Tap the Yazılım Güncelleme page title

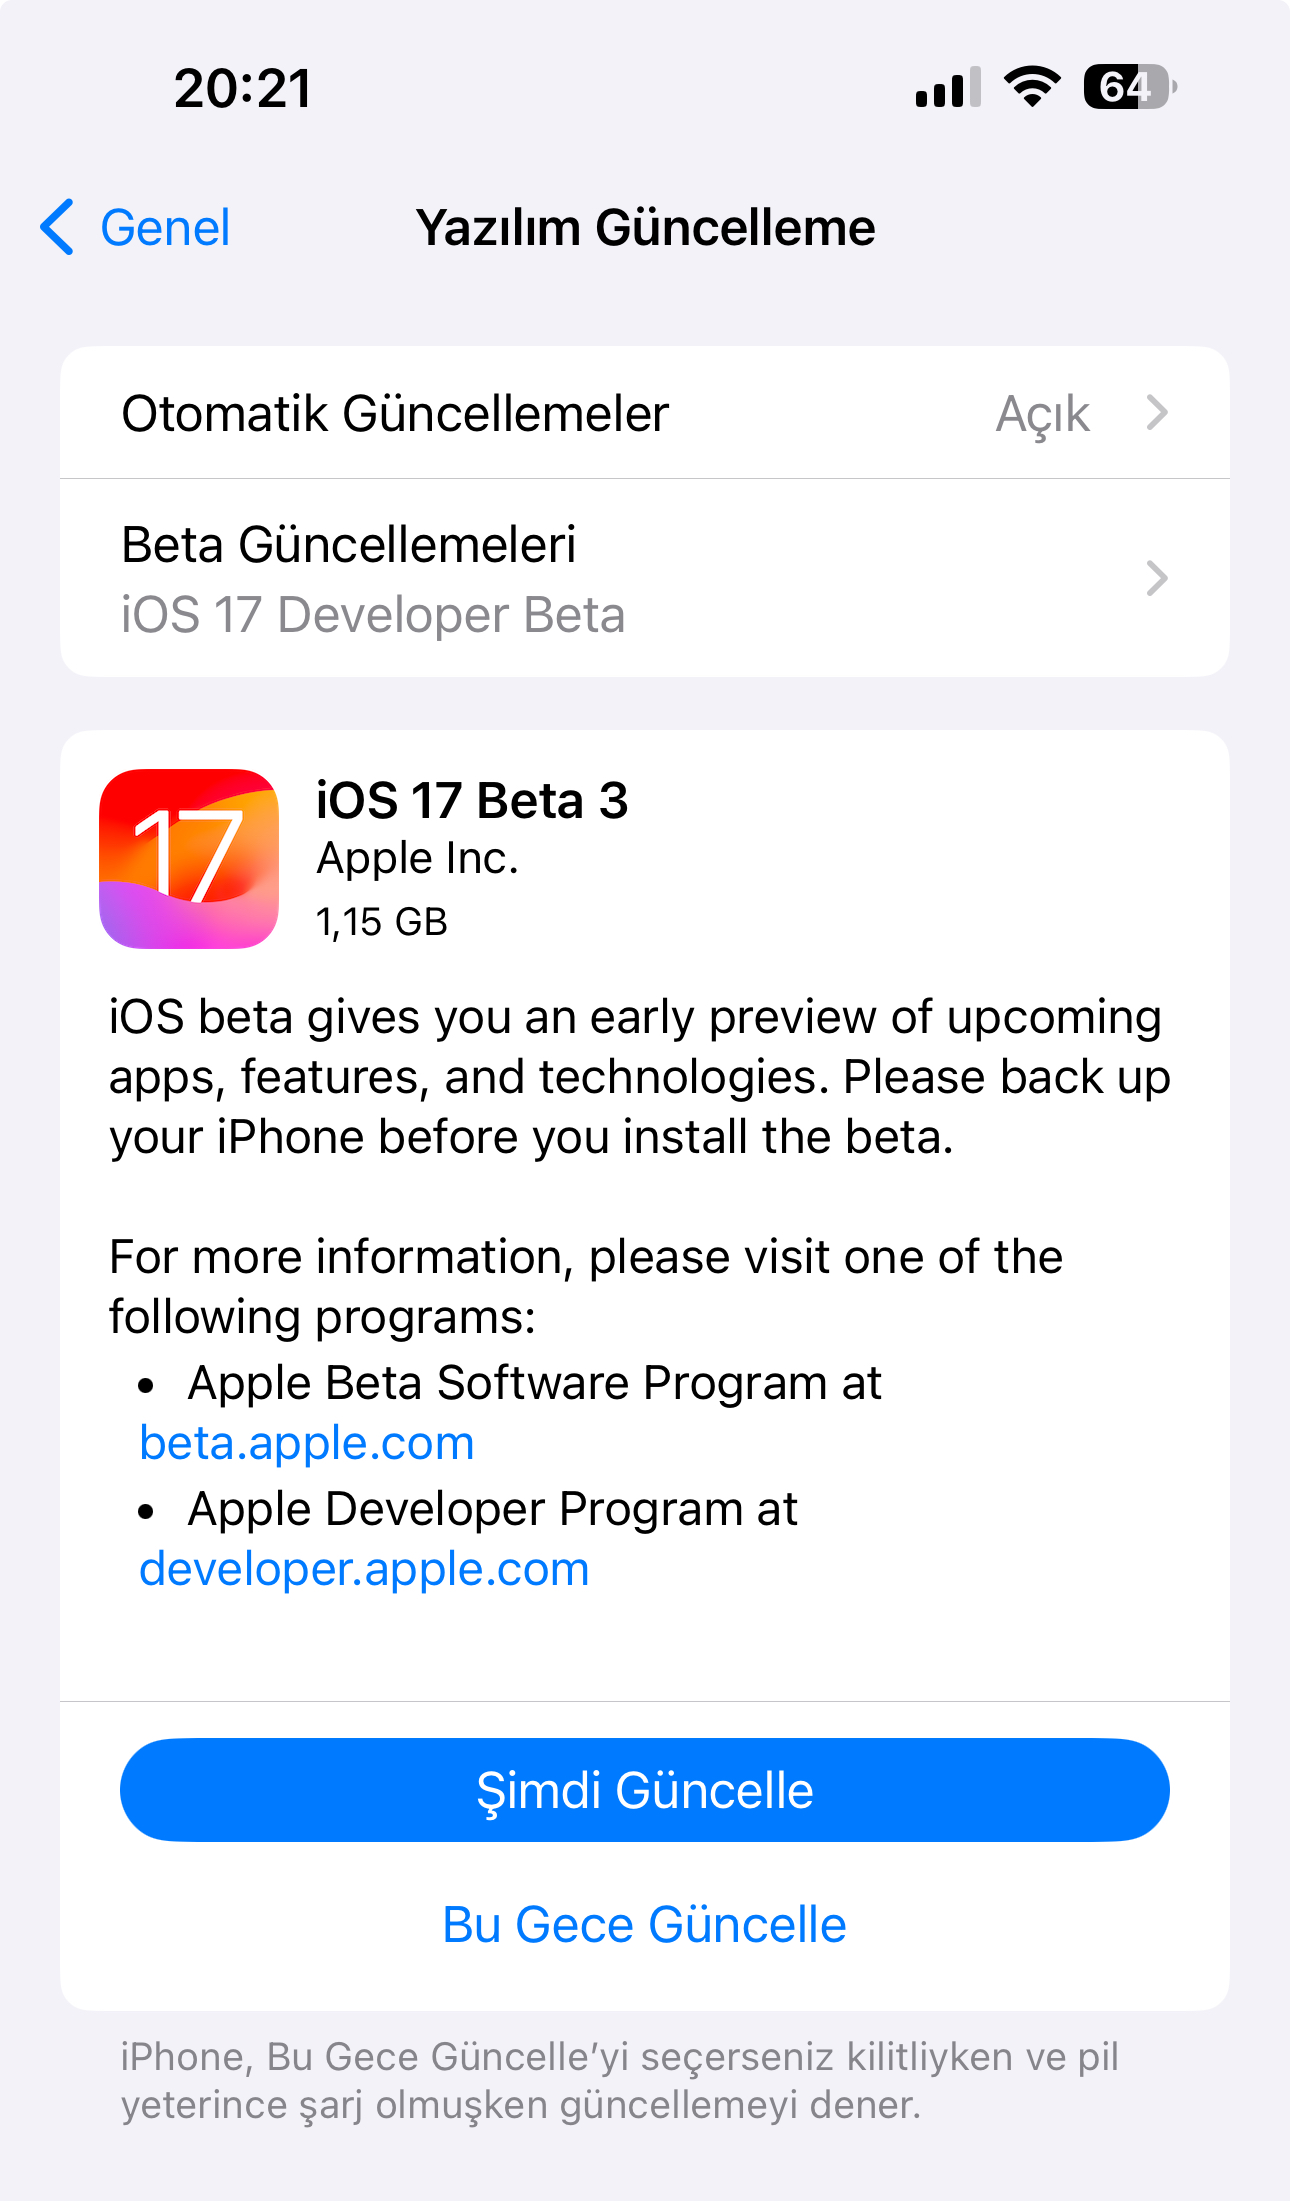tap(645, 228)
